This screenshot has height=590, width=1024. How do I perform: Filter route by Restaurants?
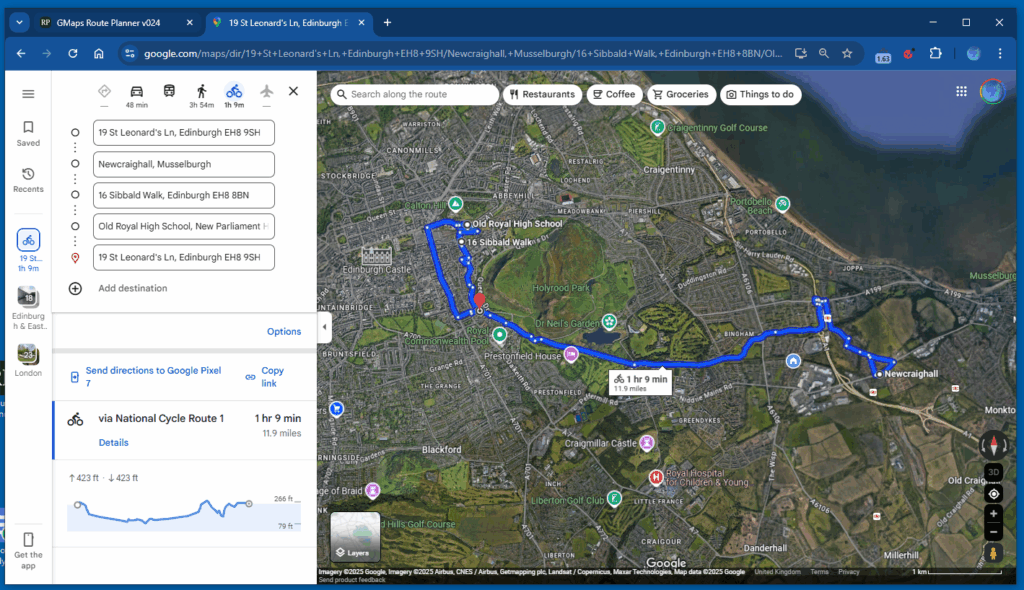pyautogui.click(x=542, y=94)
